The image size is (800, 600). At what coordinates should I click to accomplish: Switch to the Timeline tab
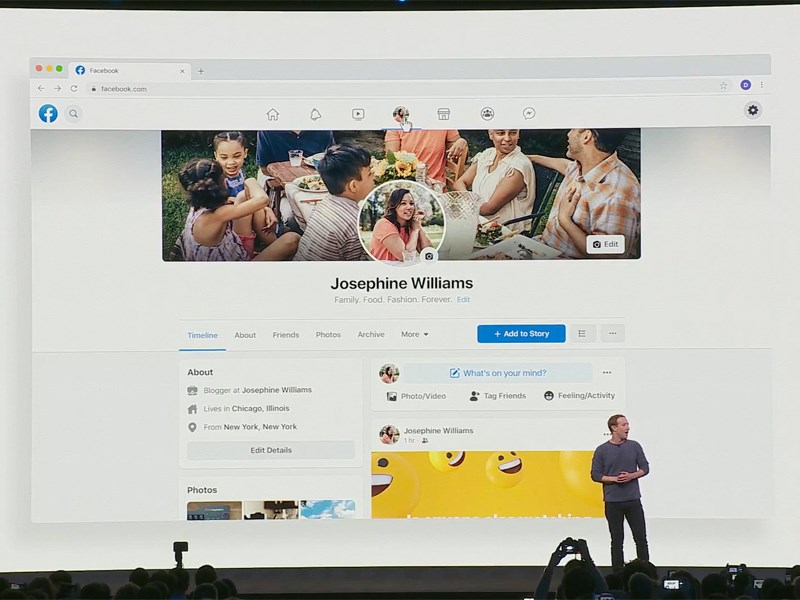click(203, 335)
